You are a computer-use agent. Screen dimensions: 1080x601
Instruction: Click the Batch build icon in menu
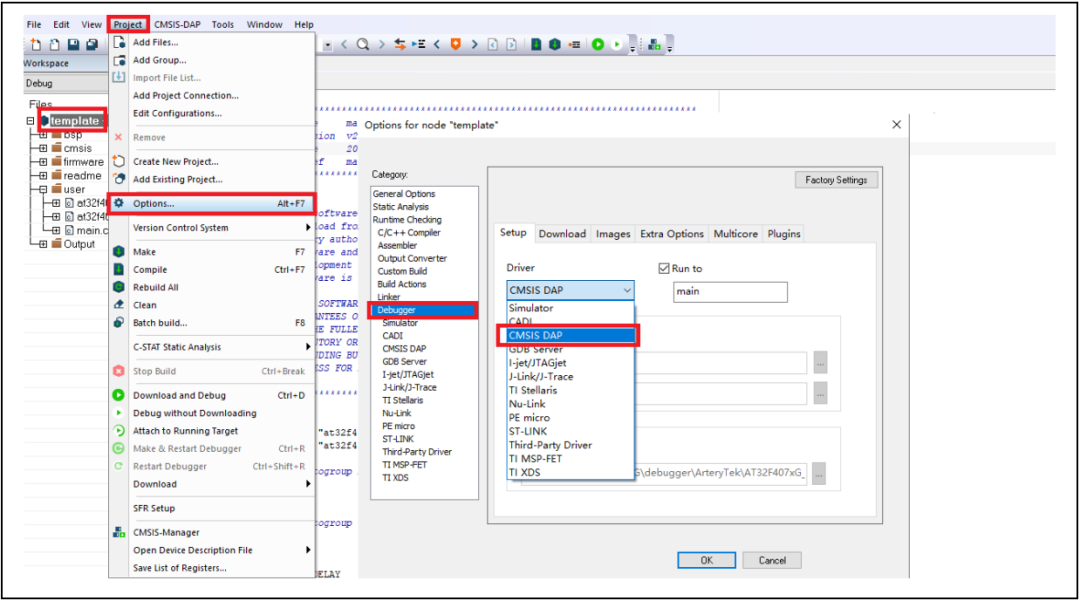coord(118,322)
